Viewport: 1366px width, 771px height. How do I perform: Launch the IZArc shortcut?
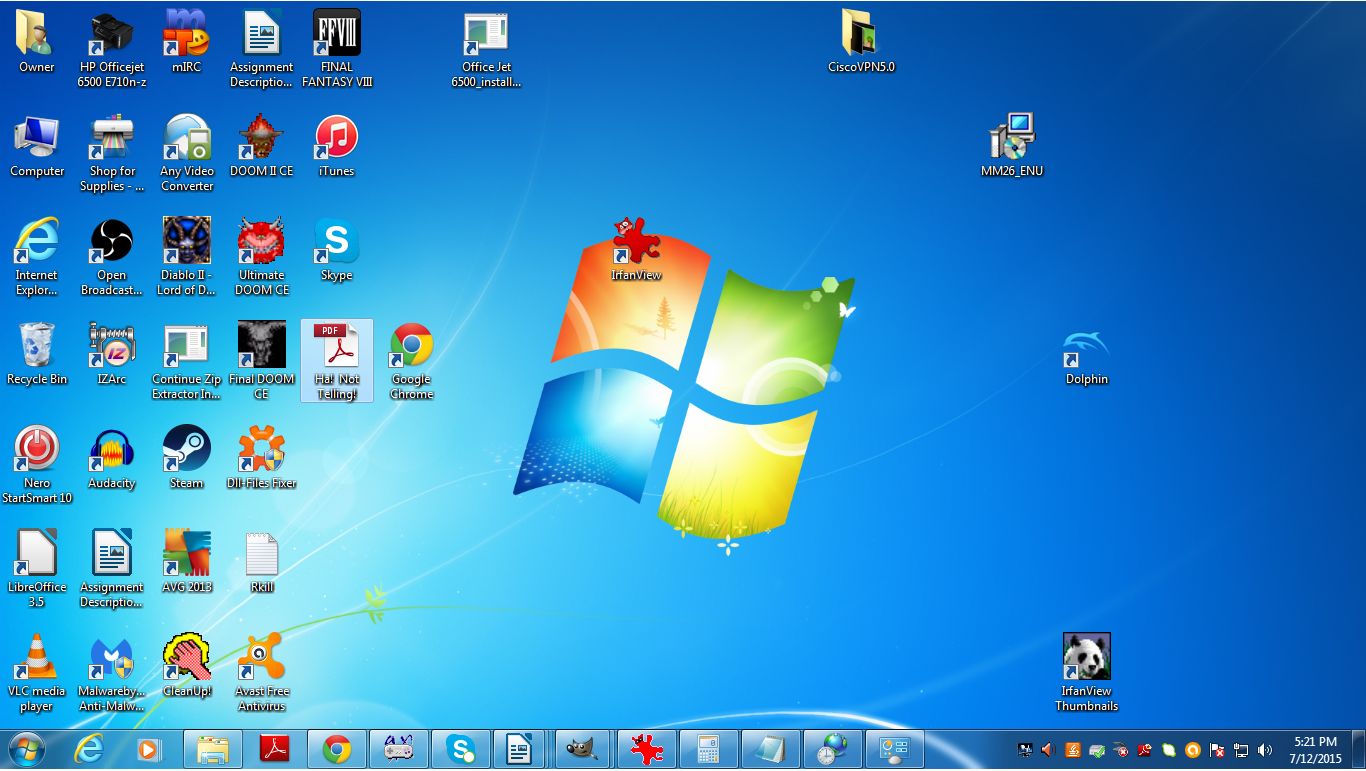pyautogui.click(x=112, y=354)
